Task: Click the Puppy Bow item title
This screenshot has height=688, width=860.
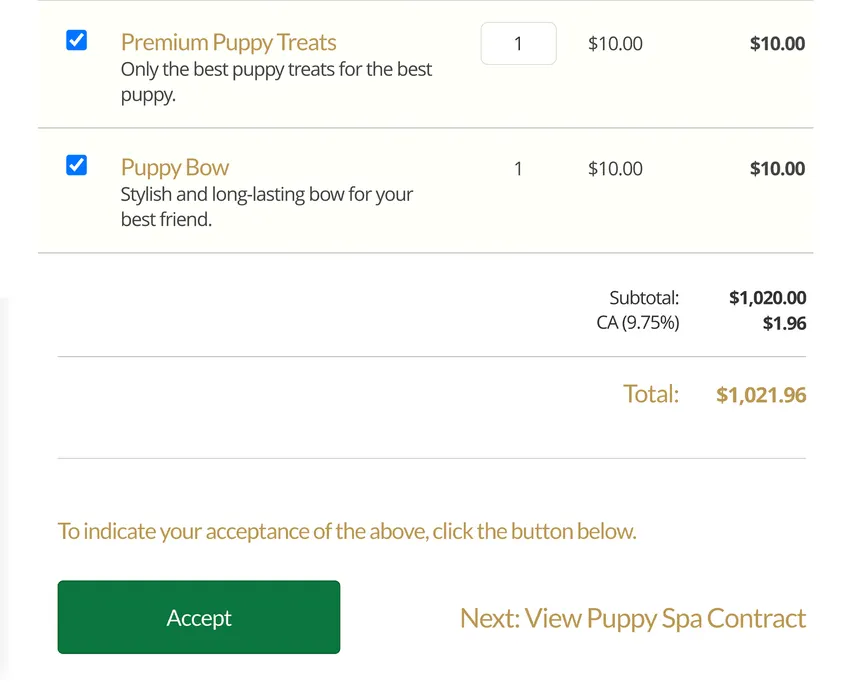Action: coord(175,168)
